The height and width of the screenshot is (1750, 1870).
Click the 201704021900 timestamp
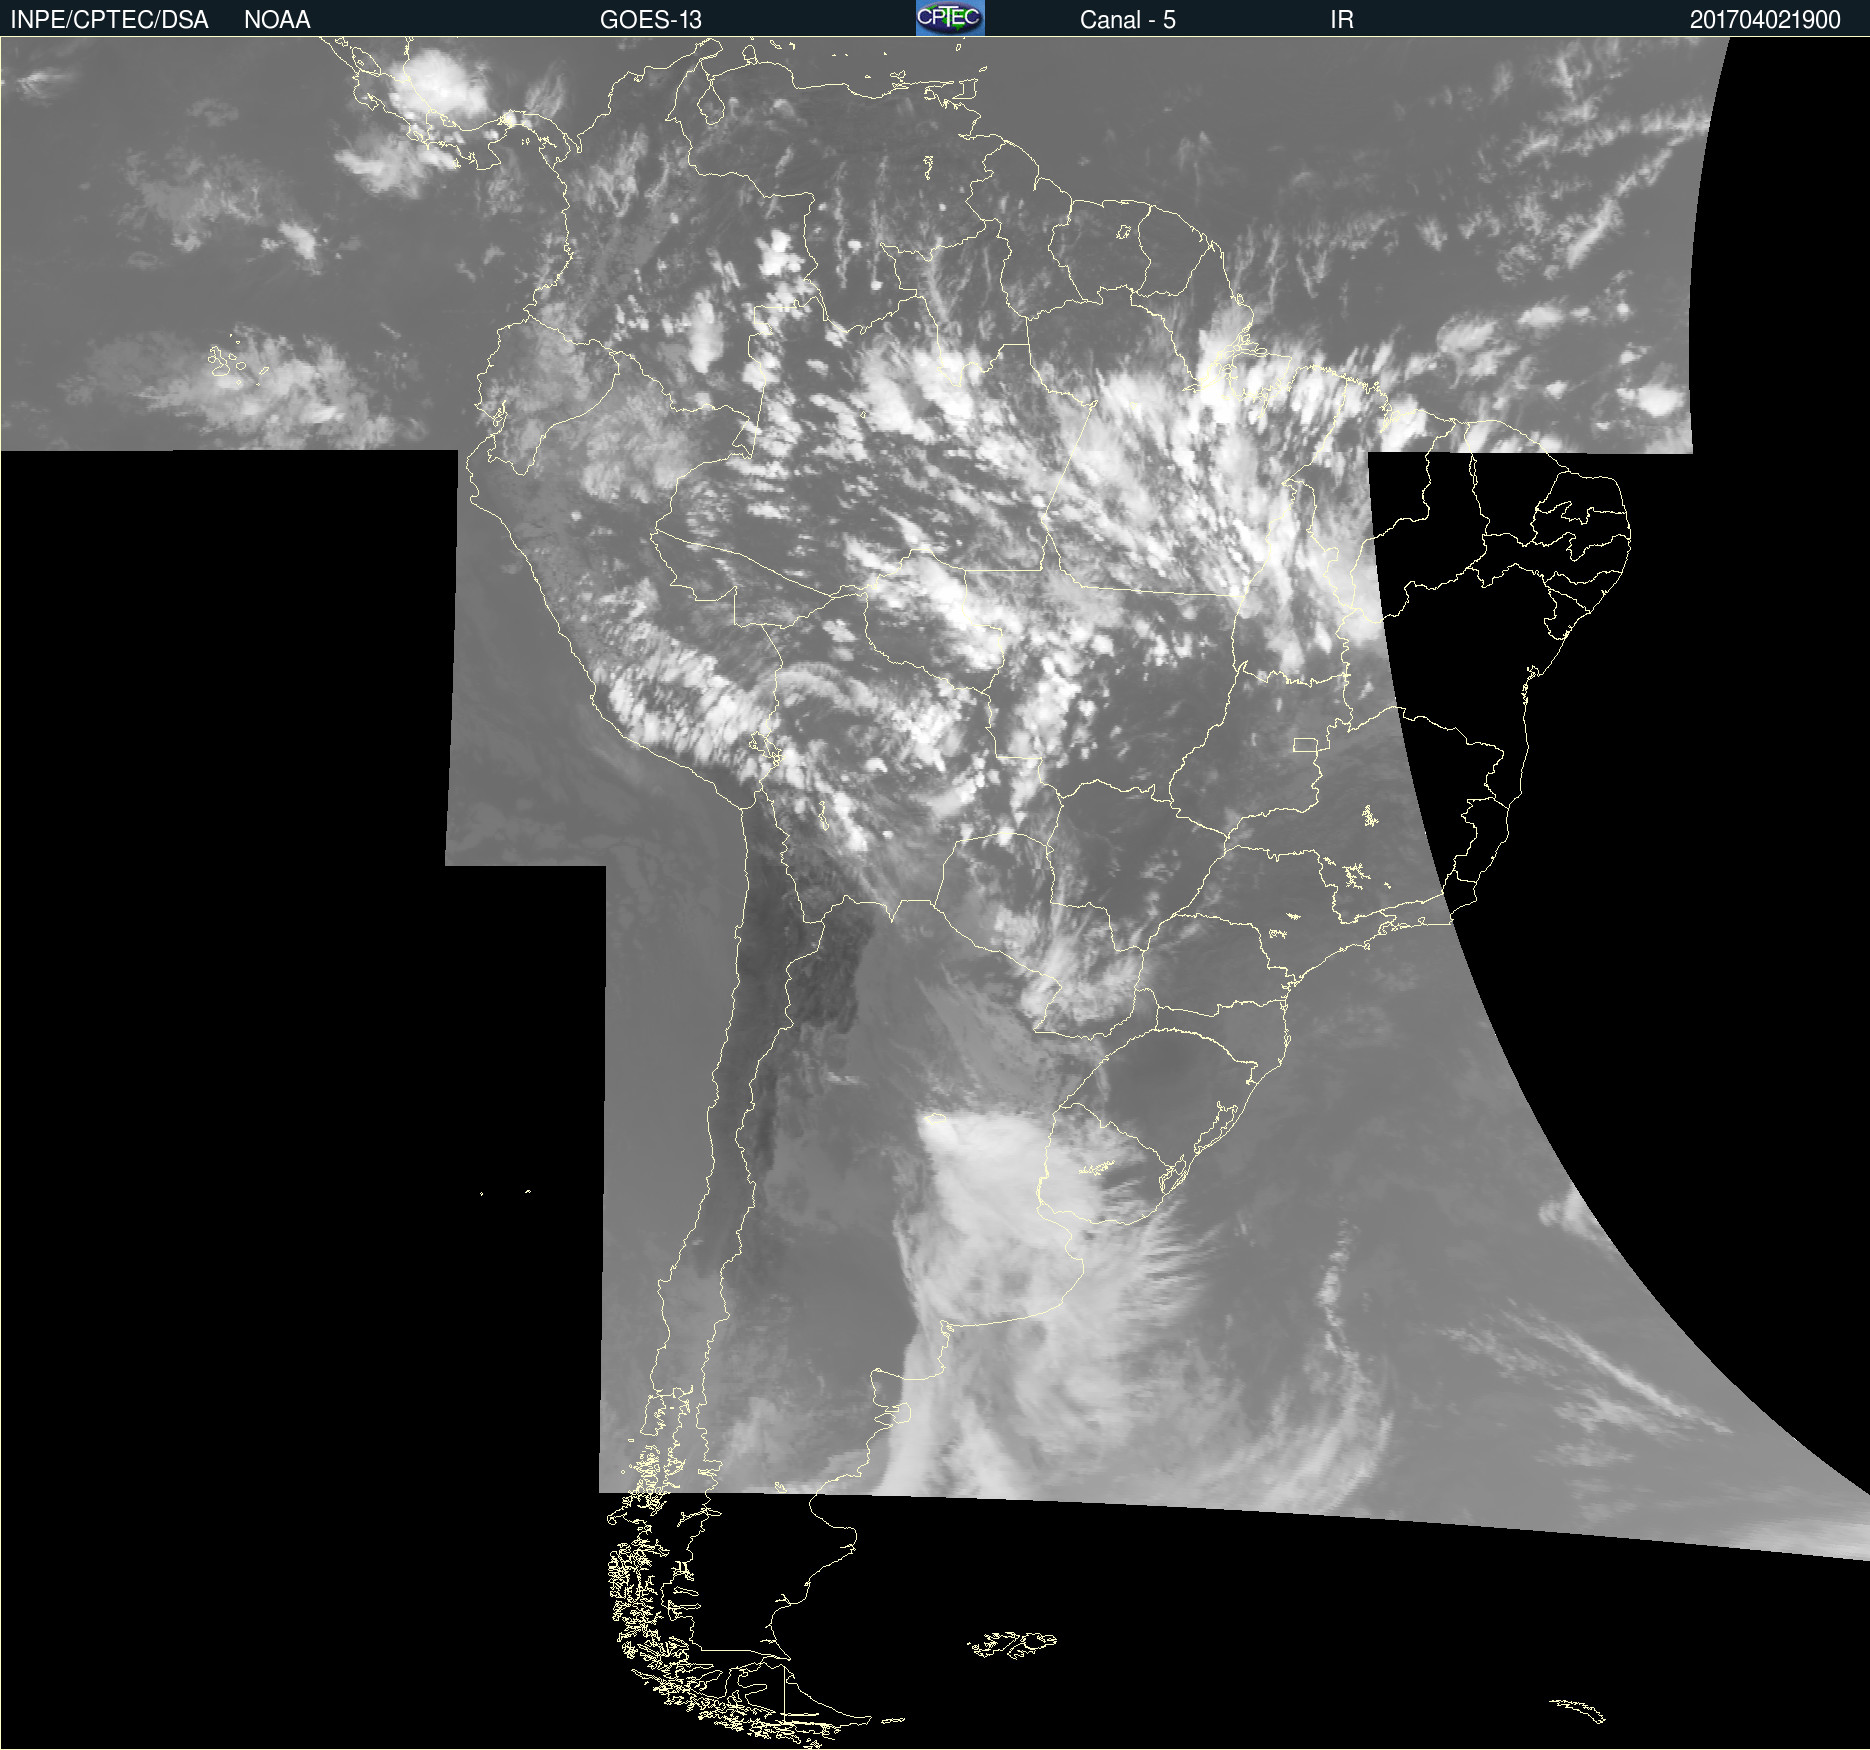1765,20
